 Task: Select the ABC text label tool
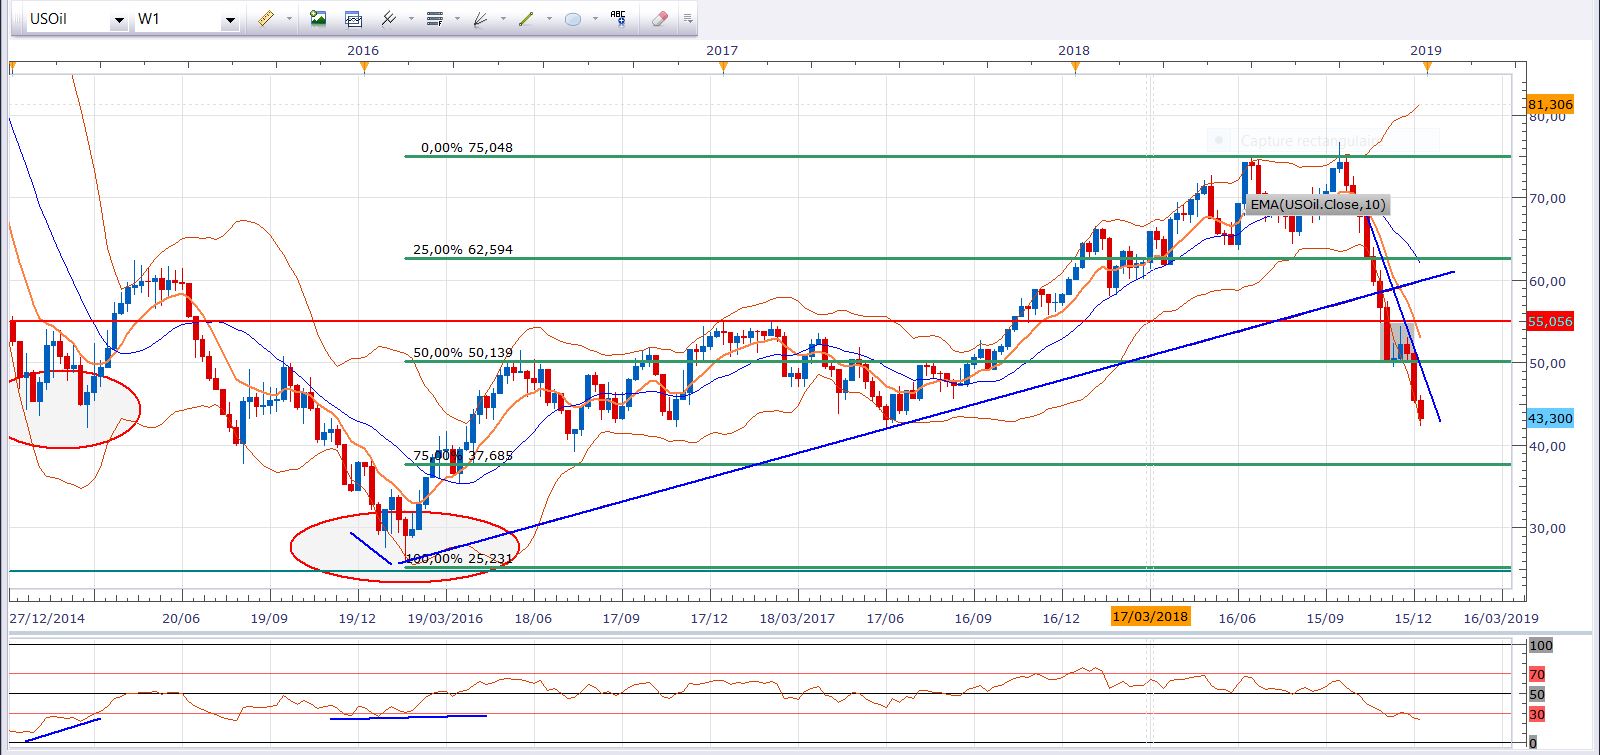click(618, 19)
